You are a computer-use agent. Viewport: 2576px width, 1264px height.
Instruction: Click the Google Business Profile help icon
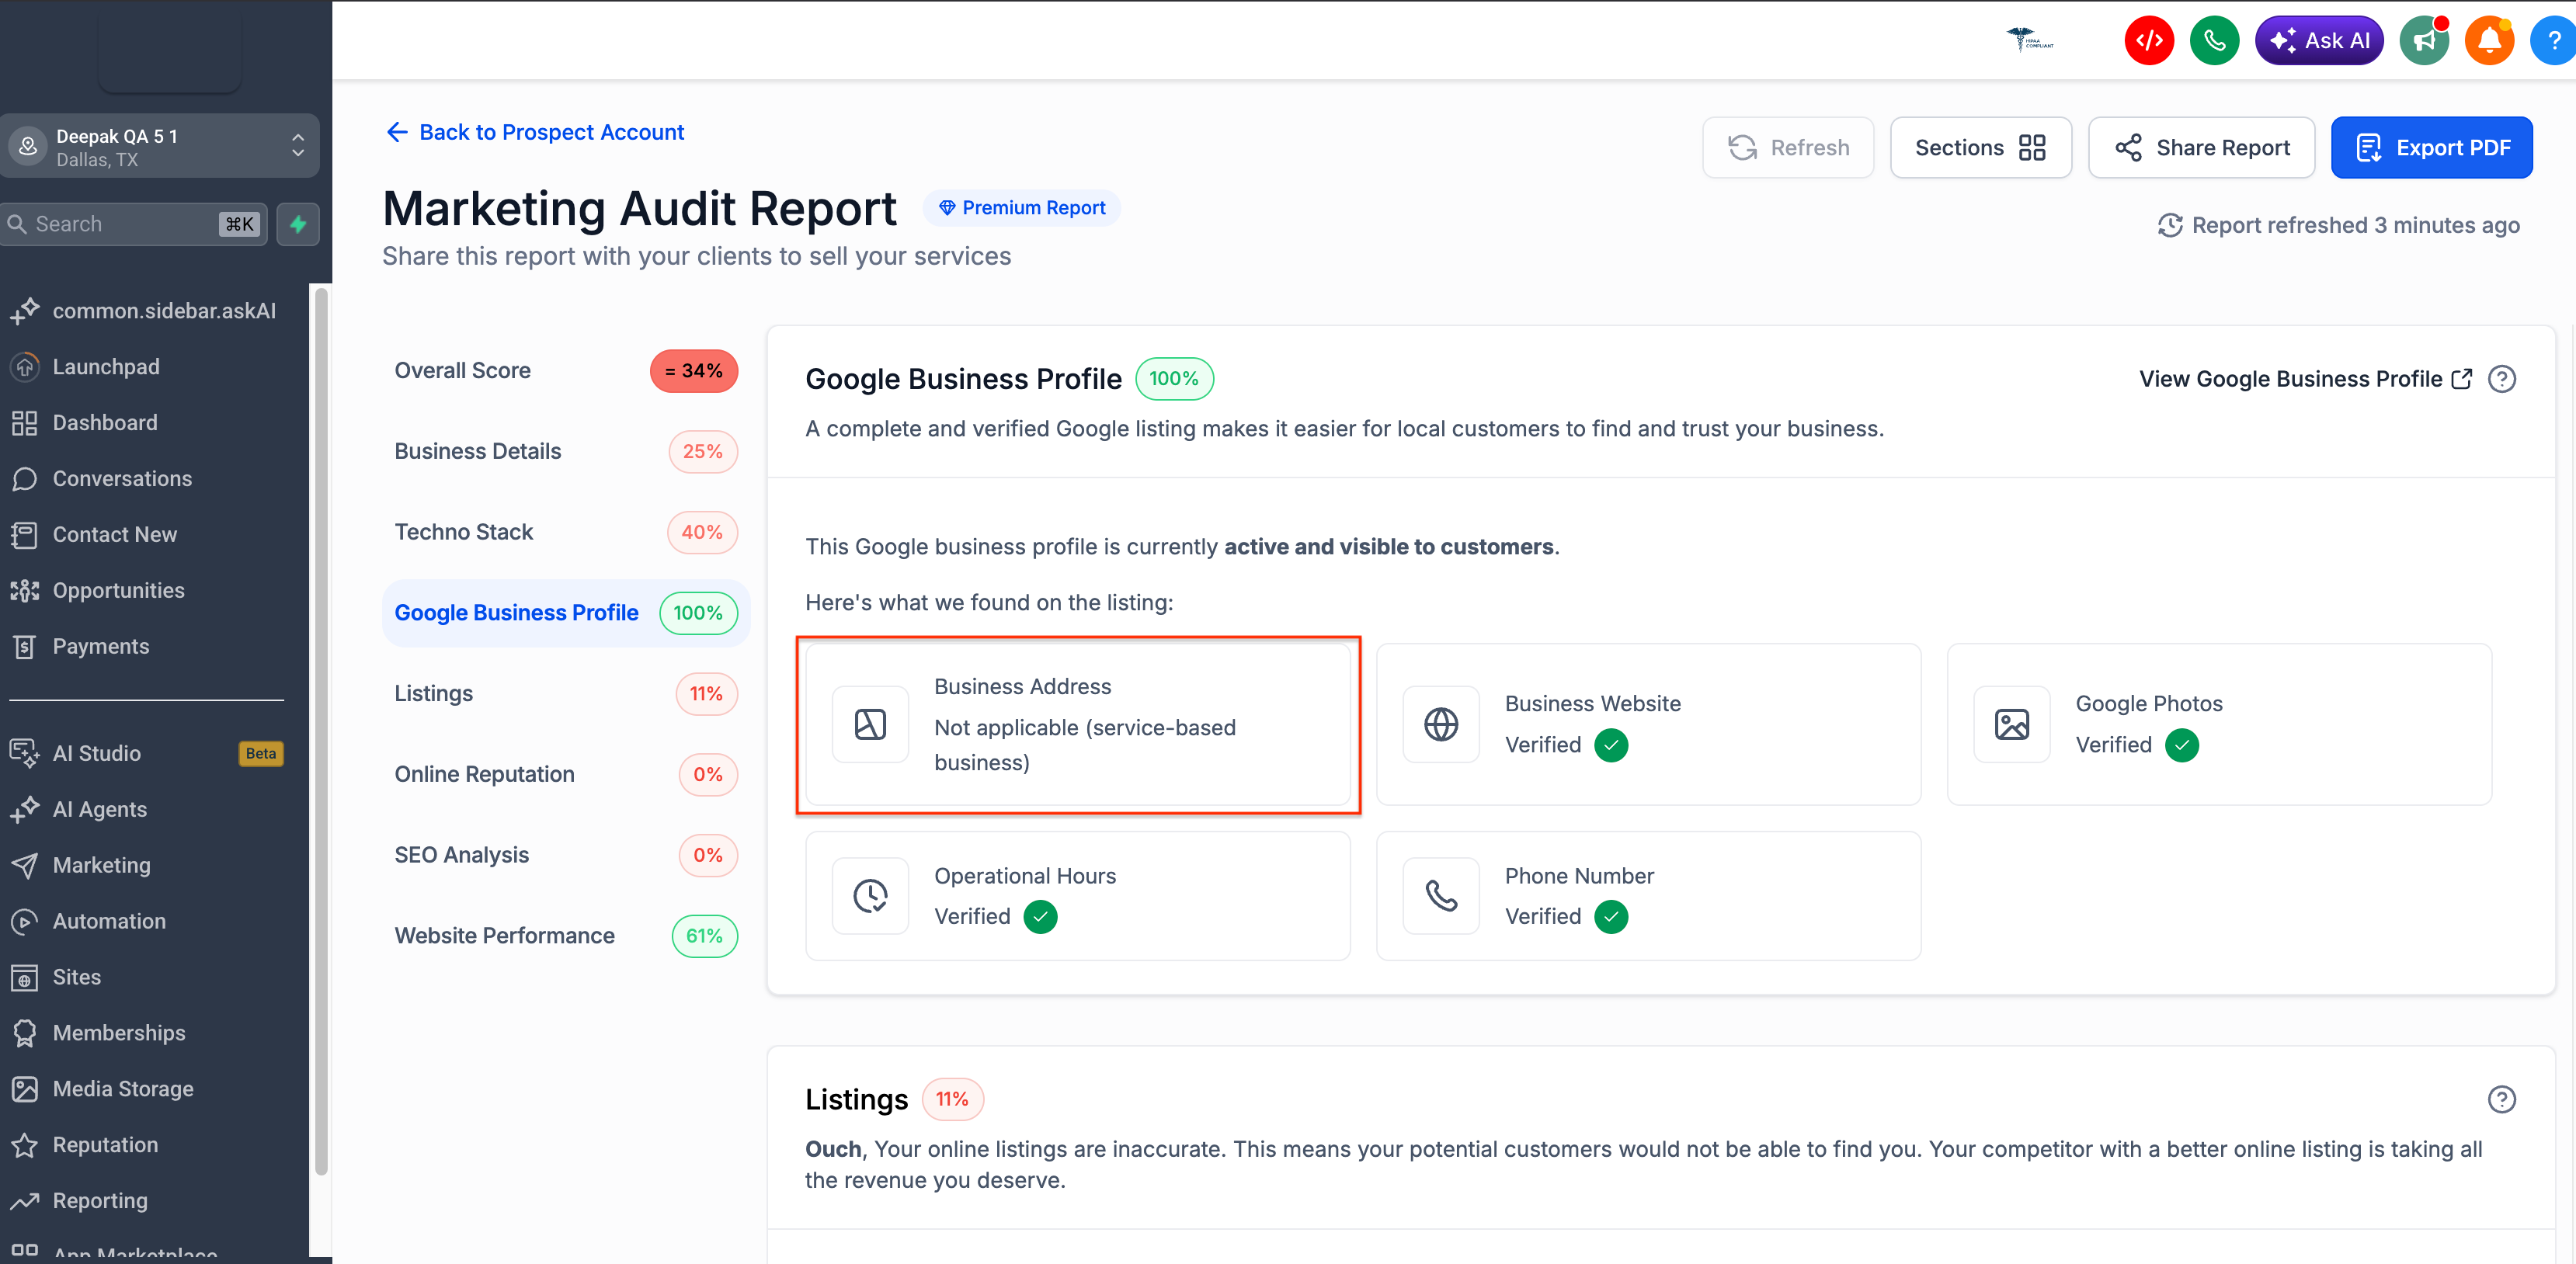point(2501,379)
